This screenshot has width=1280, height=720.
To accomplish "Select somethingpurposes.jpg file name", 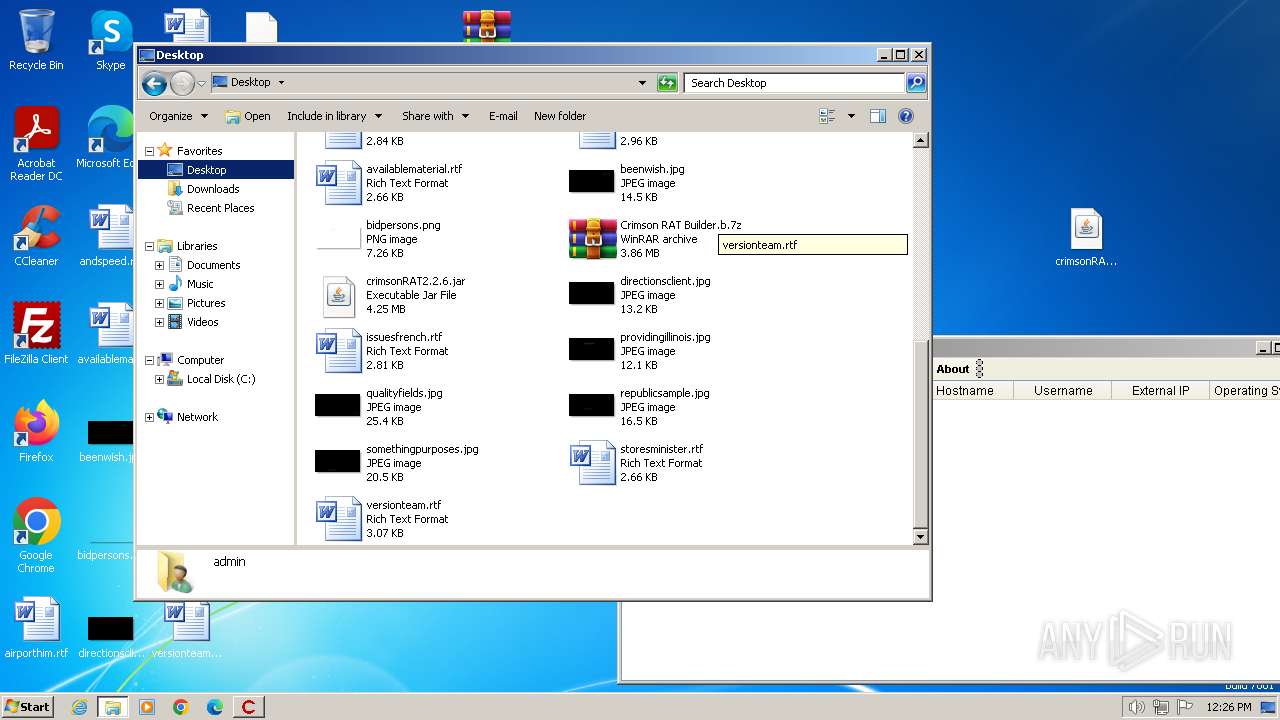I will pyautogui.click(x=422, y=449).
